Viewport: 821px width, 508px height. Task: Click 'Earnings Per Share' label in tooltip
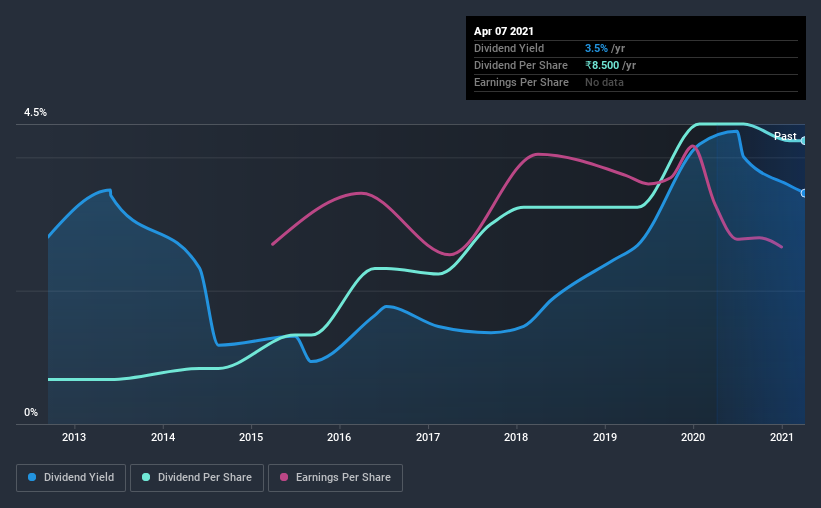[x=521, y=82]
